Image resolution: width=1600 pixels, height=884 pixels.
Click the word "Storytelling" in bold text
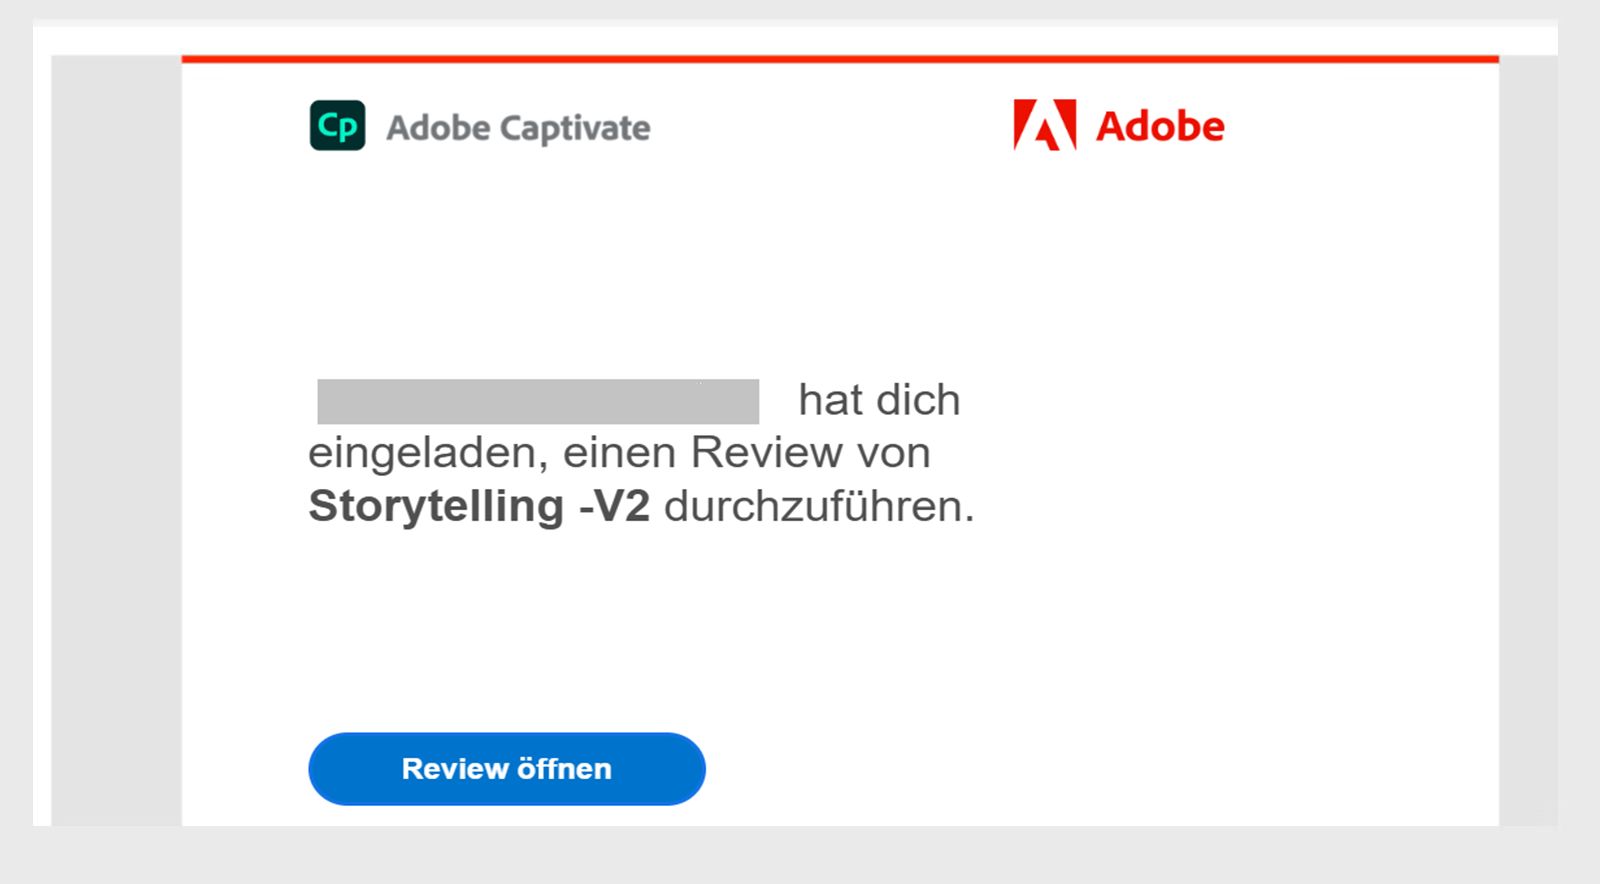tap(436, 506)
